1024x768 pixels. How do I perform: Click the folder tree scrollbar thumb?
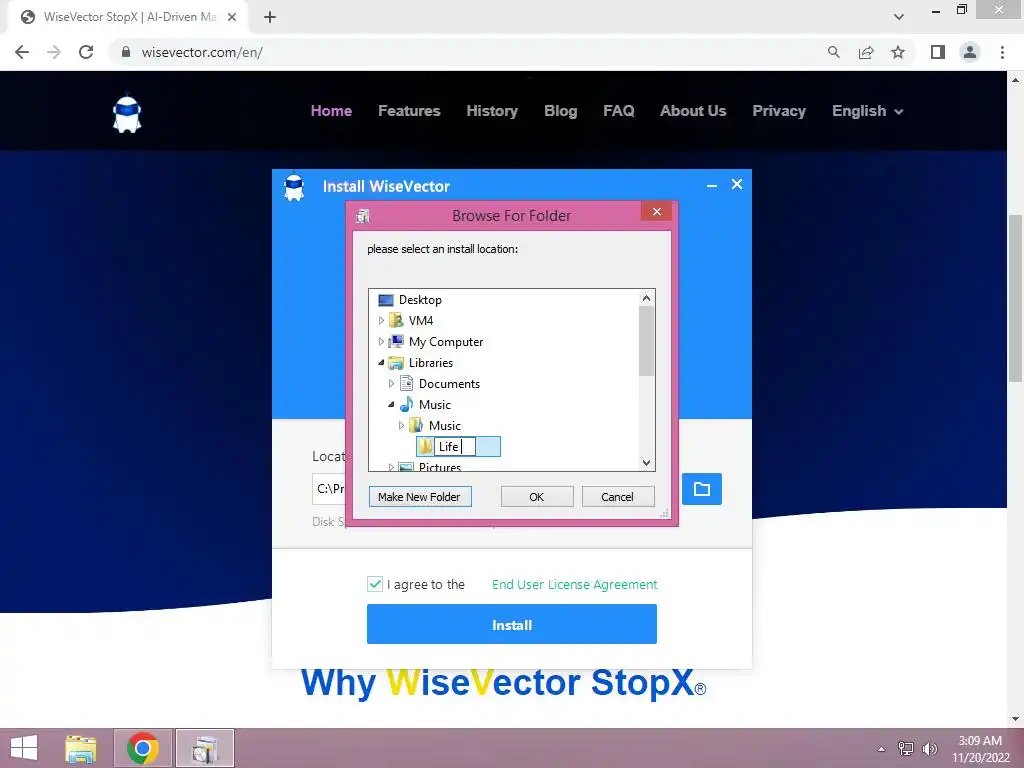tap(646, 342)
